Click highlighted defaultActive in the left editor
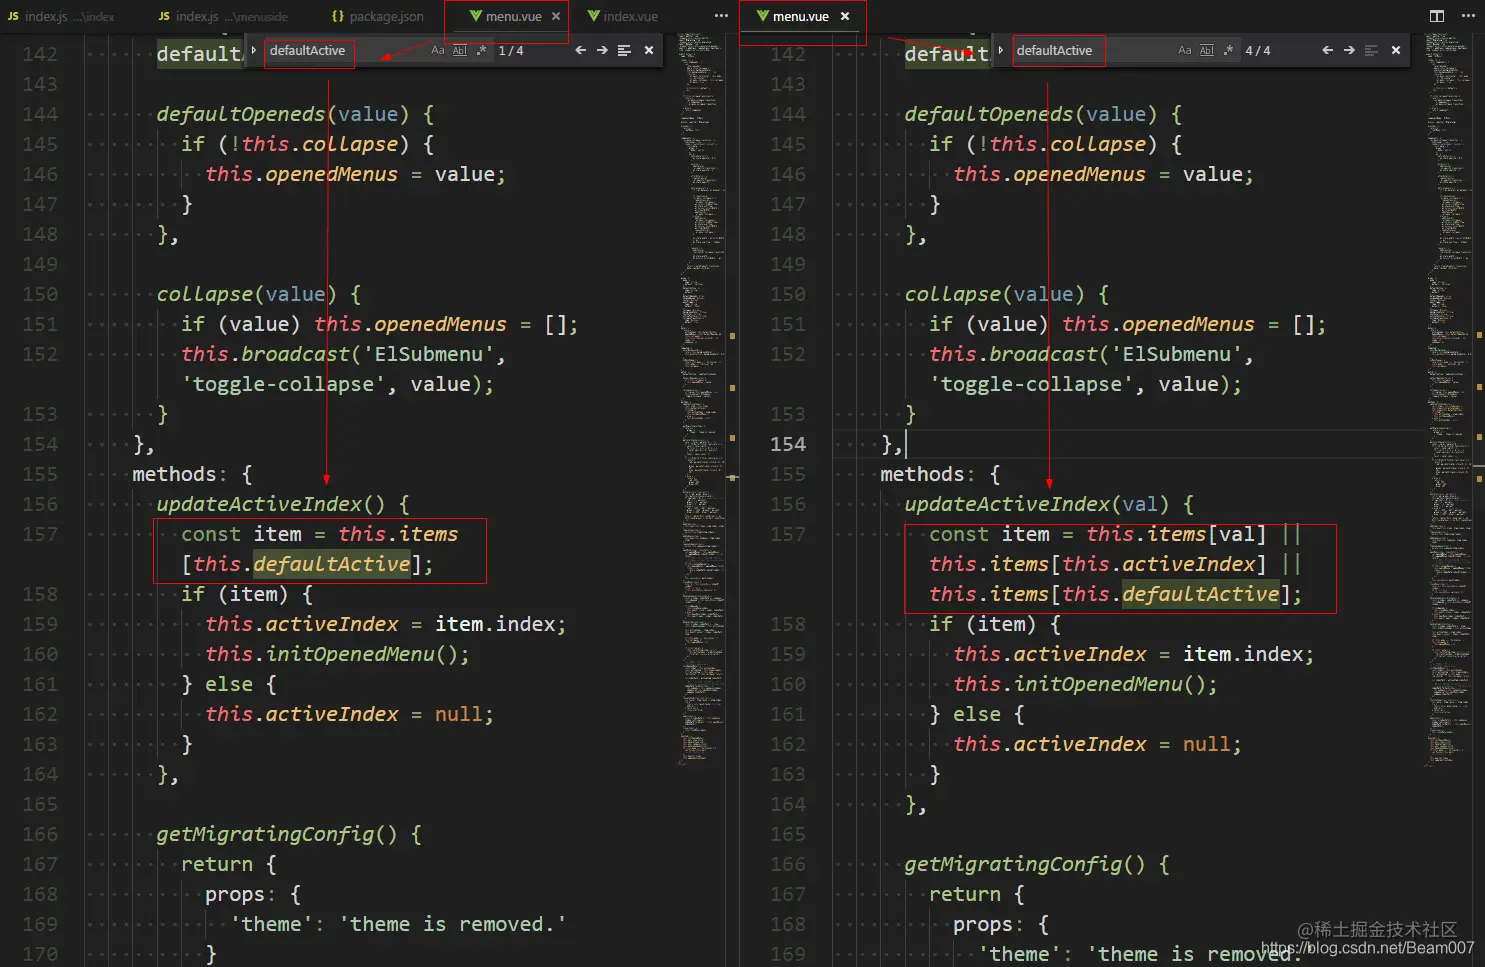This screenshot has height=967, width=1485. pos(332,564)
